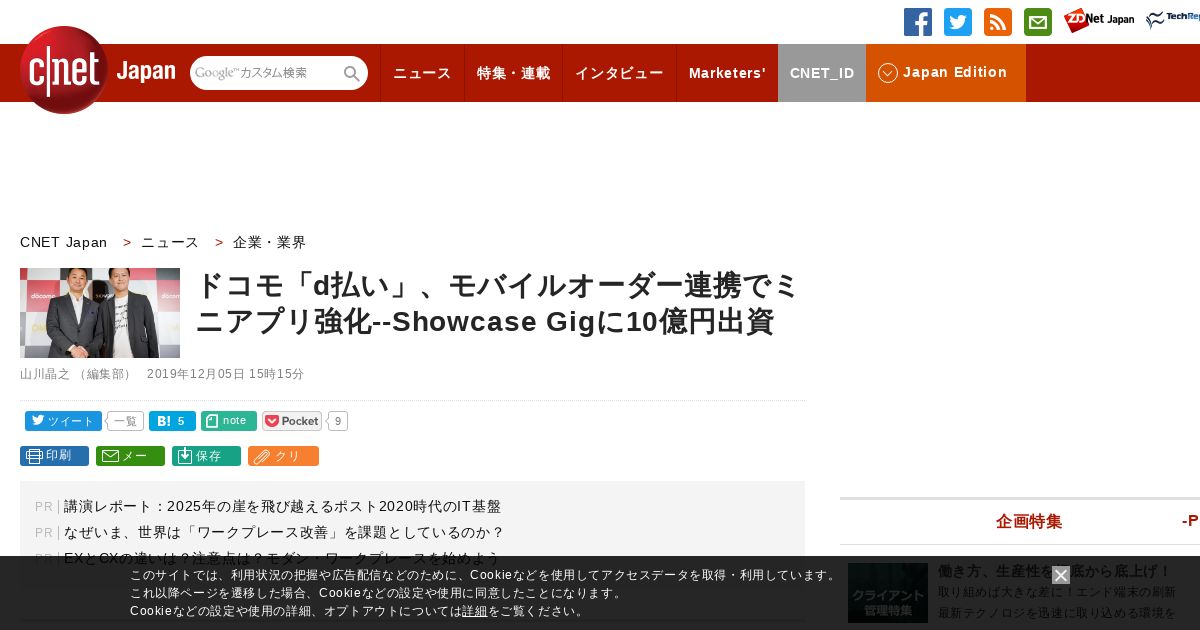The image size is (1200, 630).
Task: Click the Hatena bookmark B! button
Action: tap(172, 421)
